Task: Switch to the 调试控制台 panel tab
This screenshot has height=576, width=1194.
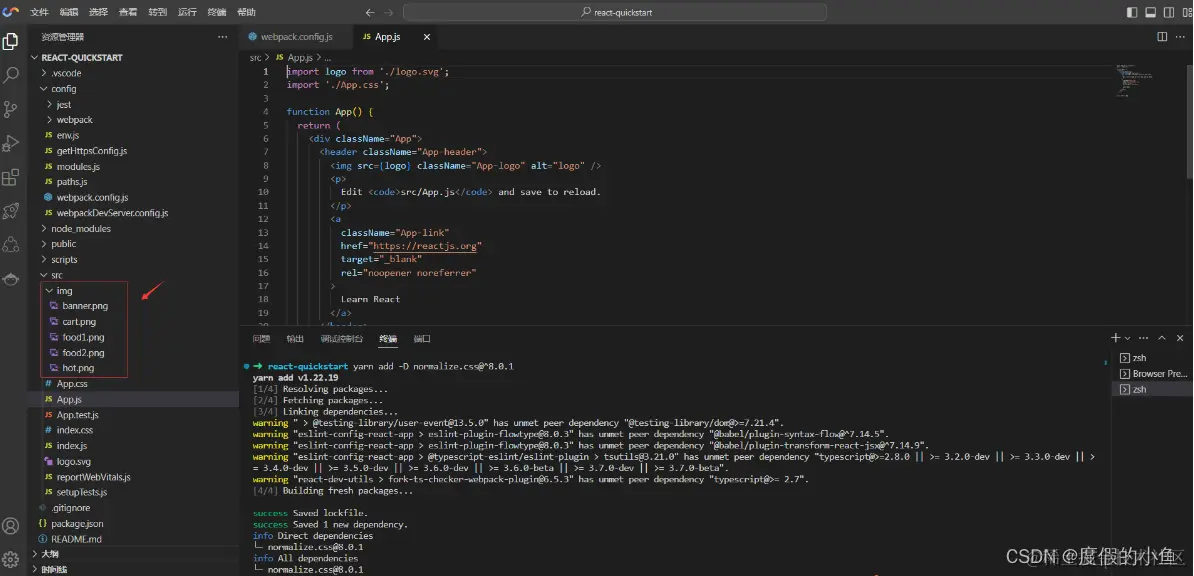Action: click(x=342, y=338)
